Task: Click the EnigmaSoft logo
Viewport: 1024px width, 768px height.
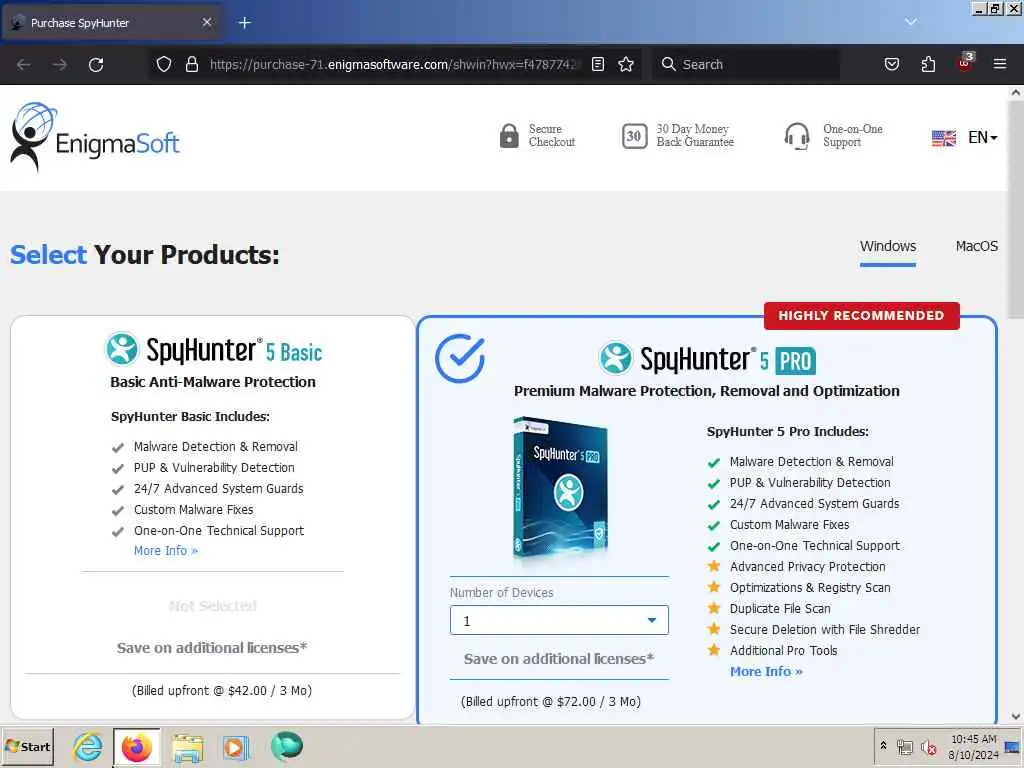Action: (x=95, y=137)
